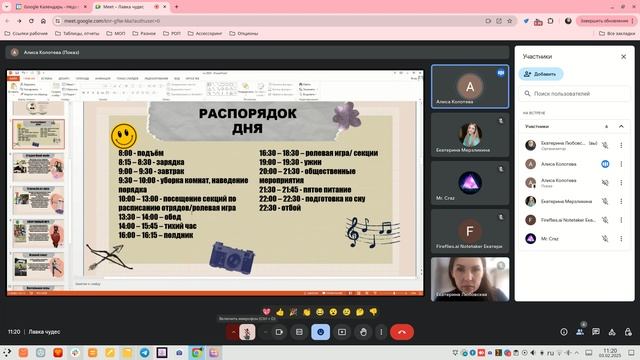Toggle the participants panel icon
640x360 pixels.
(580, 332)
